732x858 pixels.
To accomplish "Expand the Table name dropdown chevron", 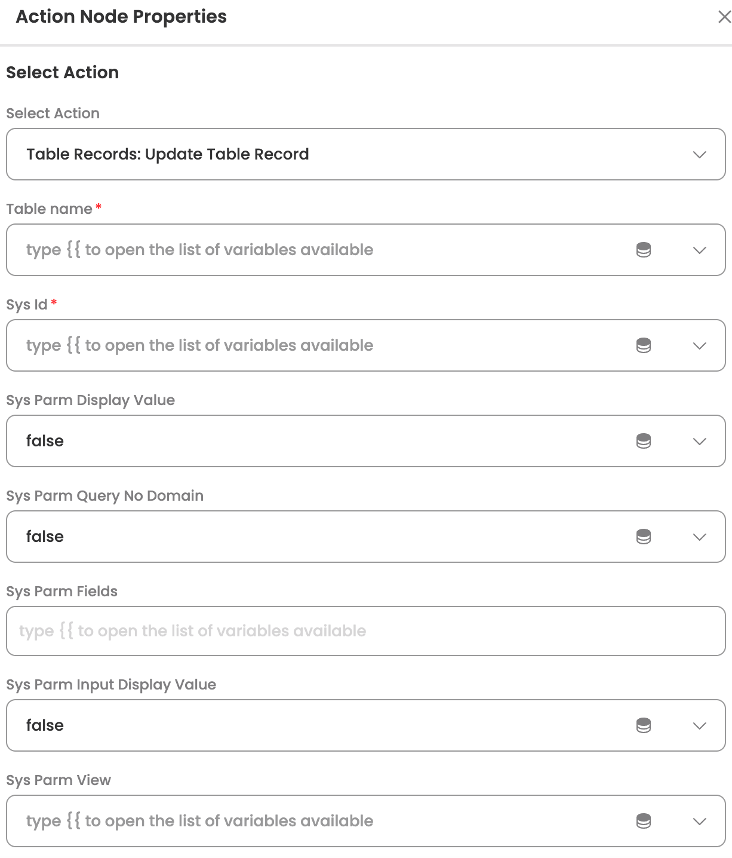I will [700, 250].
